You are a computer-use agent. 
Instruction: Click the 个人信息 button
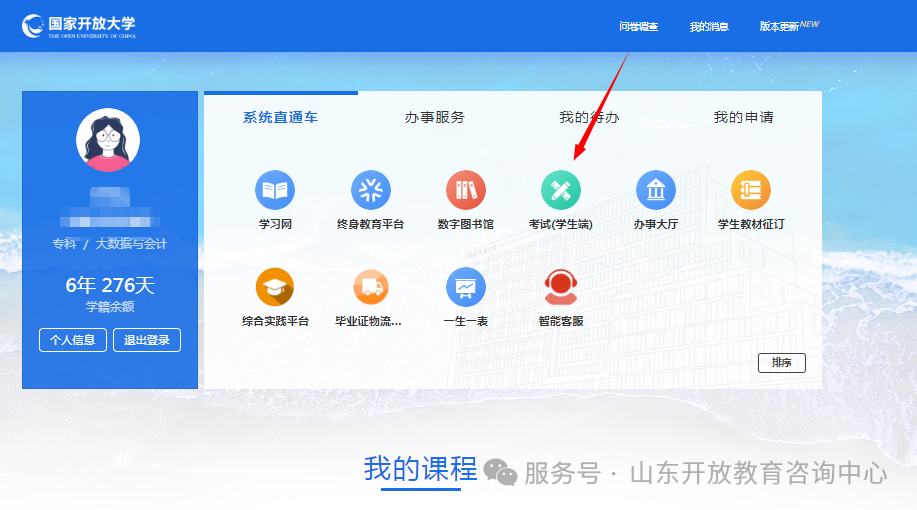point(73,340)
